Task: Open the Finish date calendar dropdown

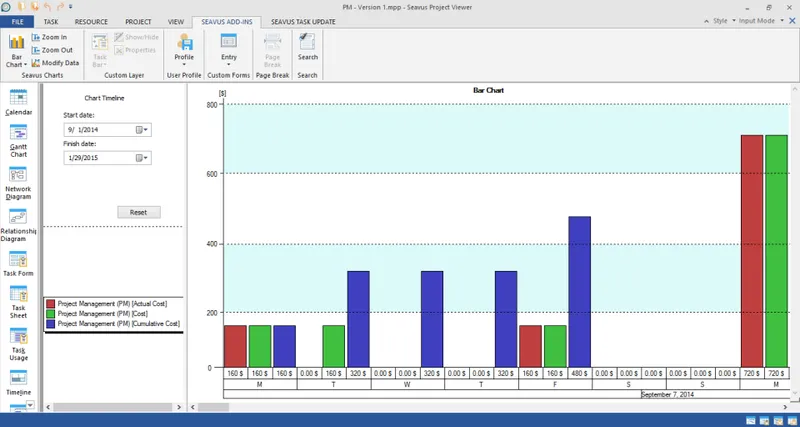Action: pos(142,158)
